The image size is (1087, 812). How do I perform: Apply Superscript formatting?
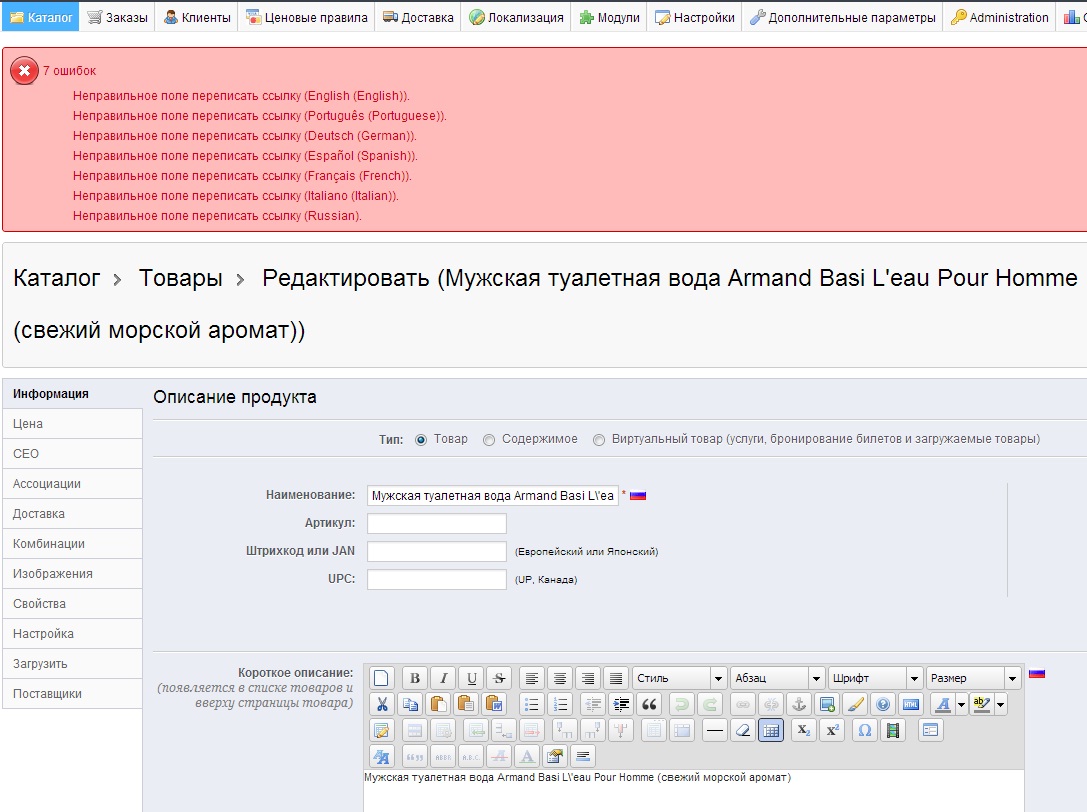click(x=832, y=730)
